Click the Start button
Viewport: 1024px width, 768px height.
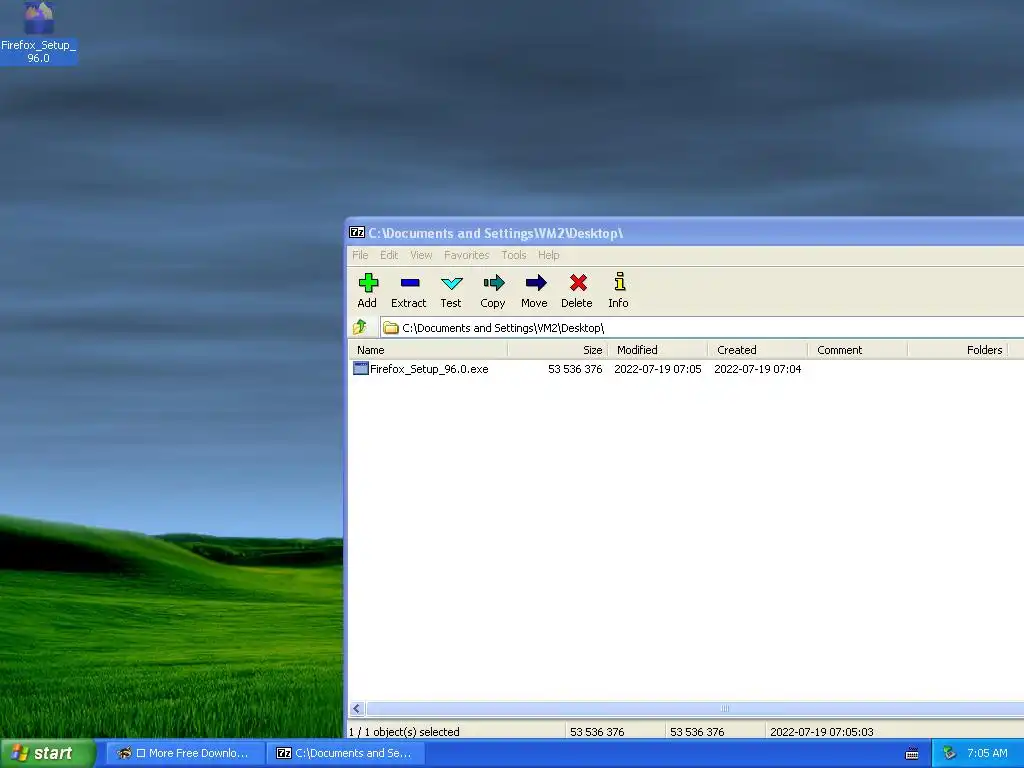47,754
